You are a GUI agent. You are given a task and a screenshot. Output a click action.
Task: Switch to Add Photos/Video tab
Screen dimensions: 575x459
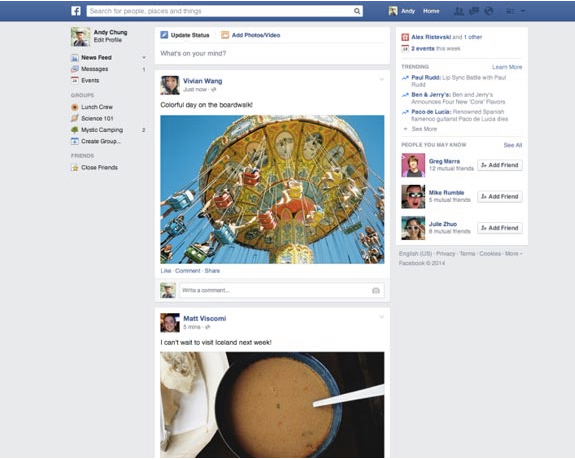251,35
